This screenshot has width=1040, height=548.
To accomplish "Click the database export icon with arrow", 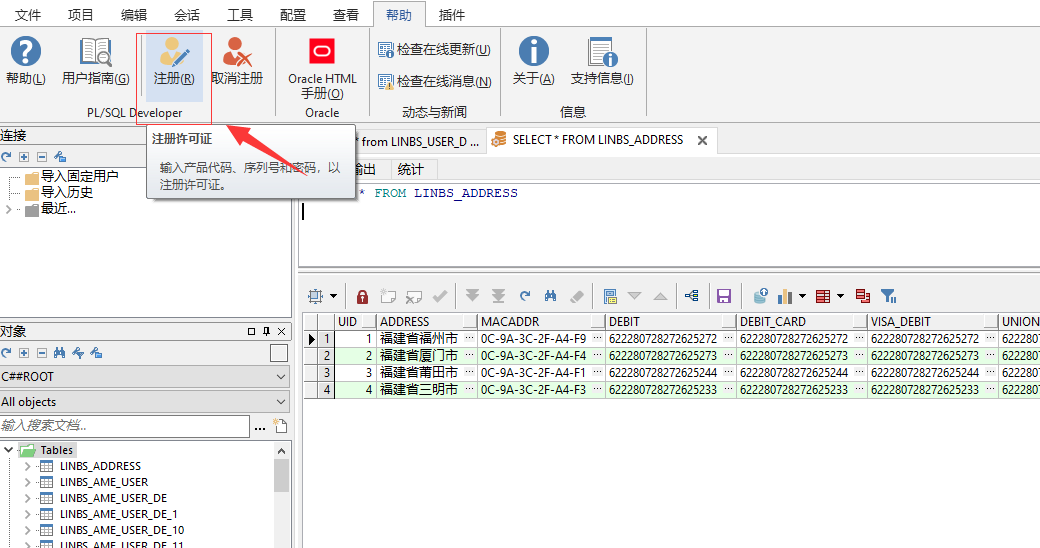I will click(760, 296).
